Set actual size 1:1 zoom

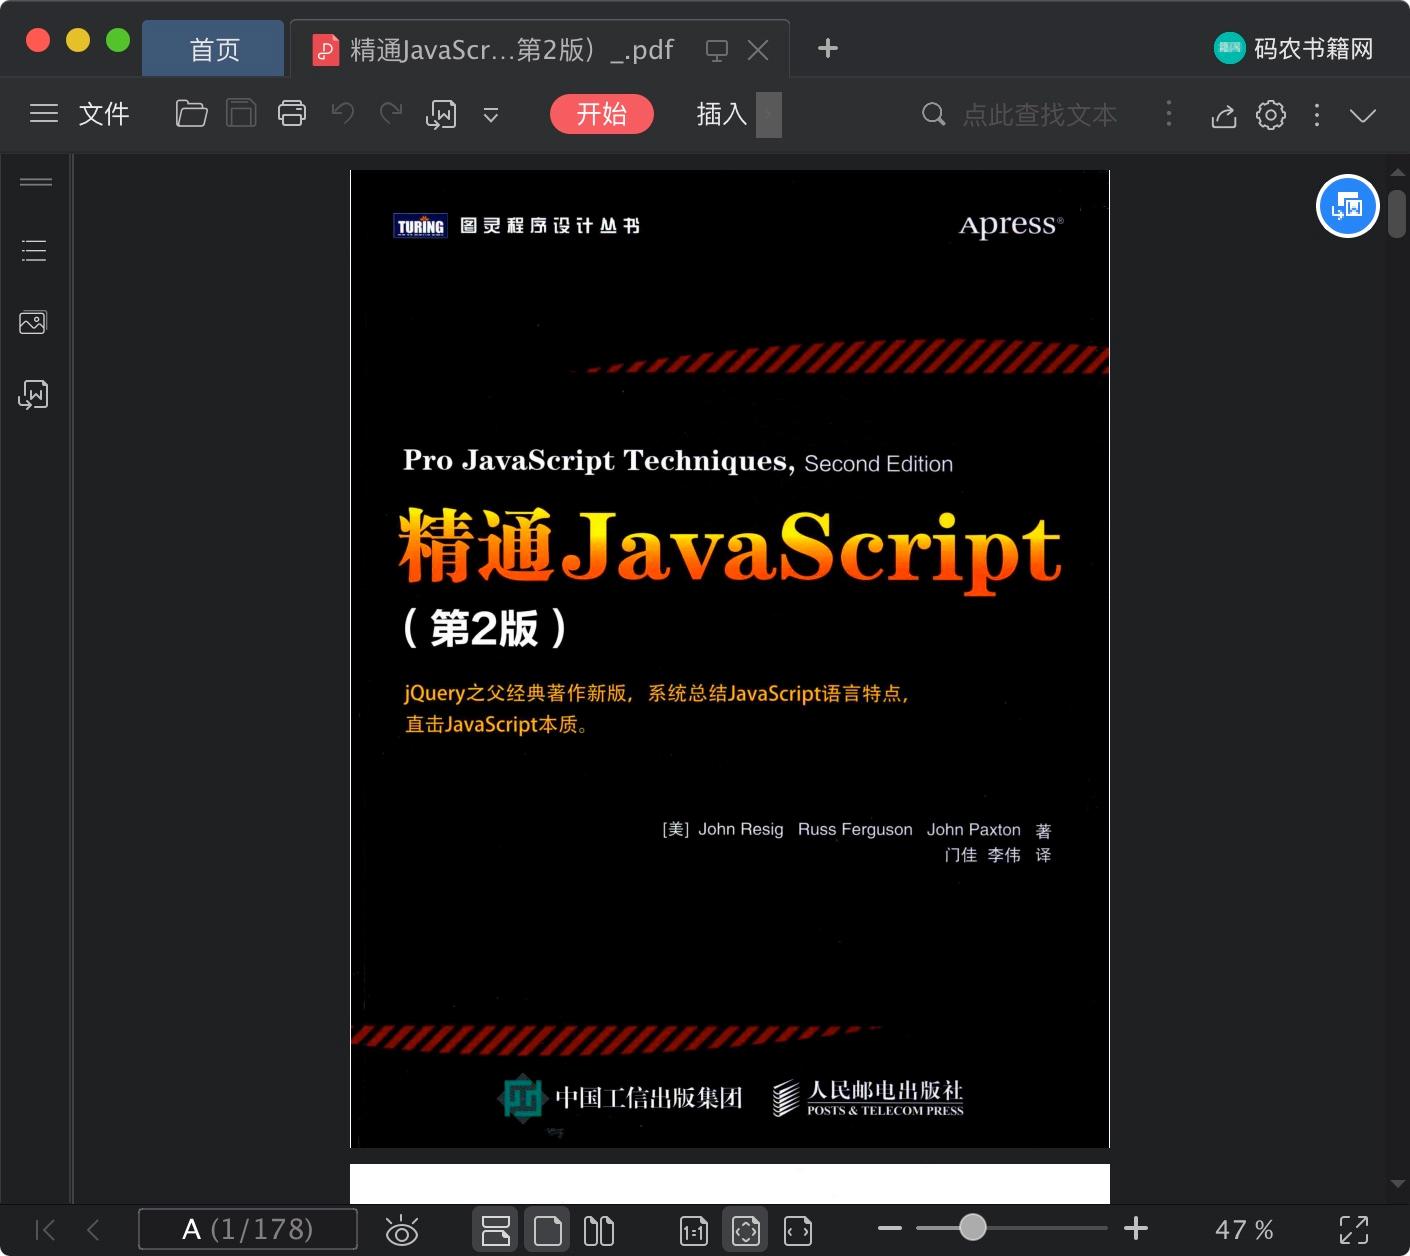(x=694, y=1231)
